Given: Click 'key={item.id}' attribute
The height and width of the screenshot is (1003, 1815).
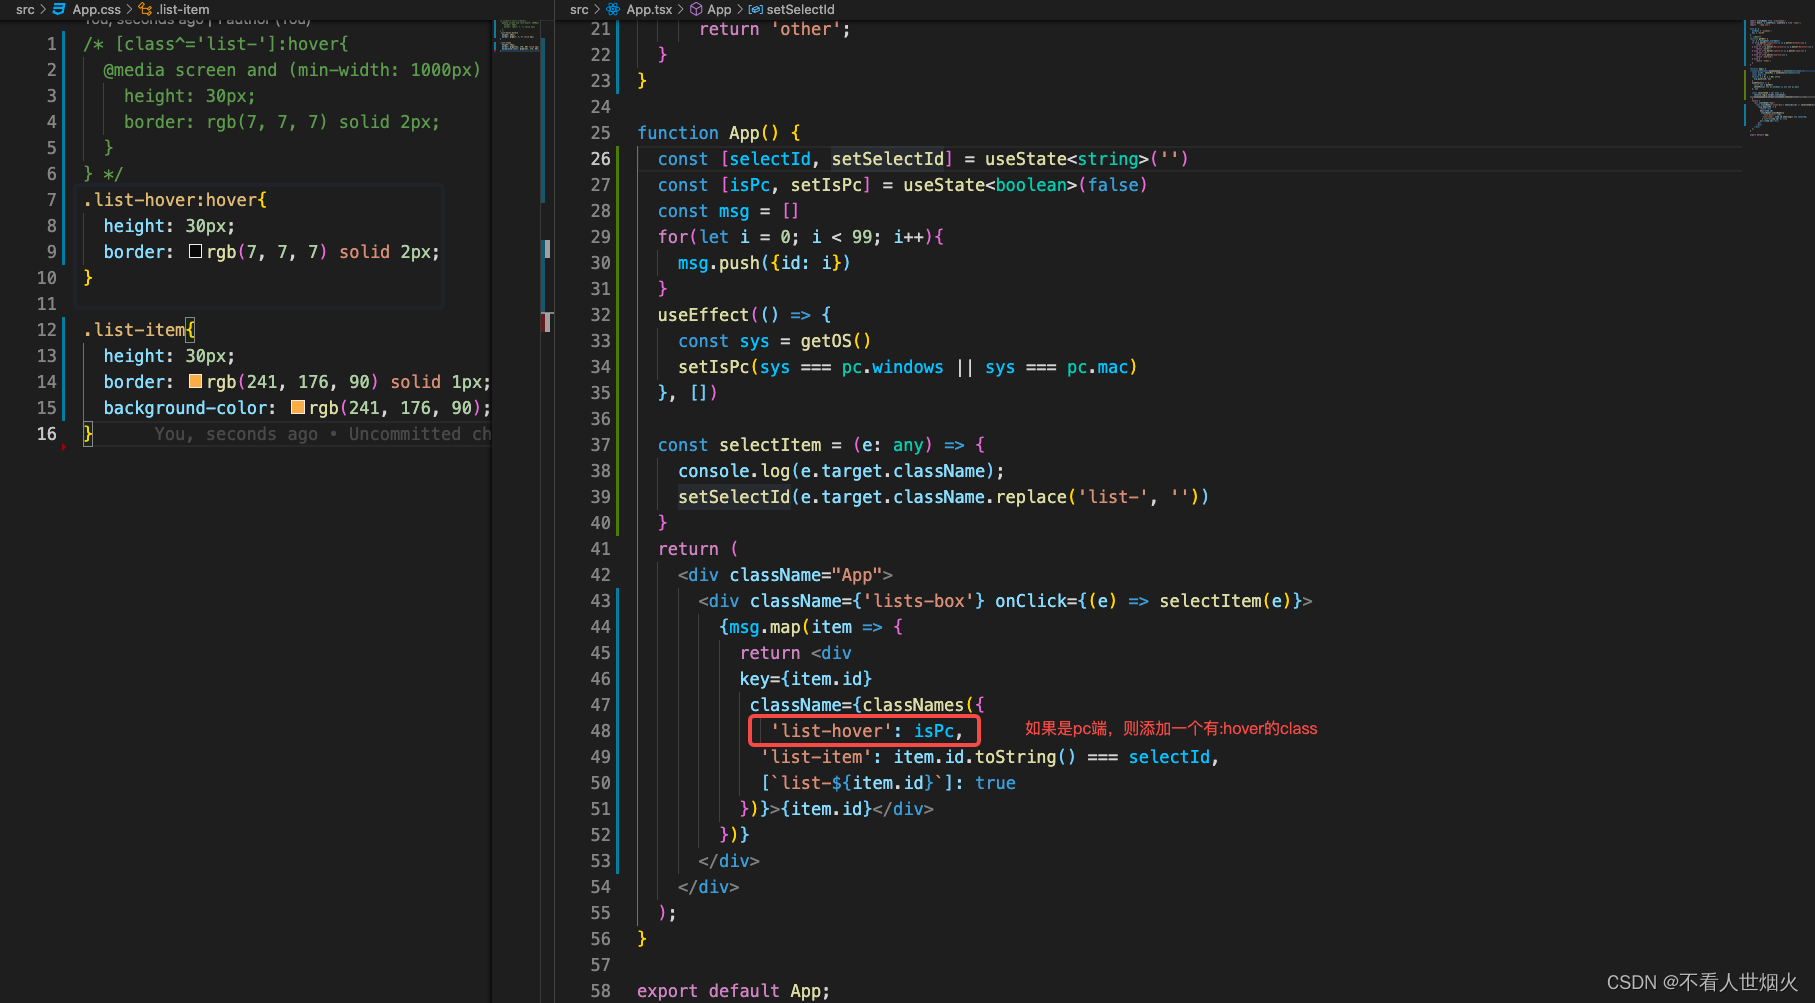Looking at the screenshot, I should (x=806, y=679).
